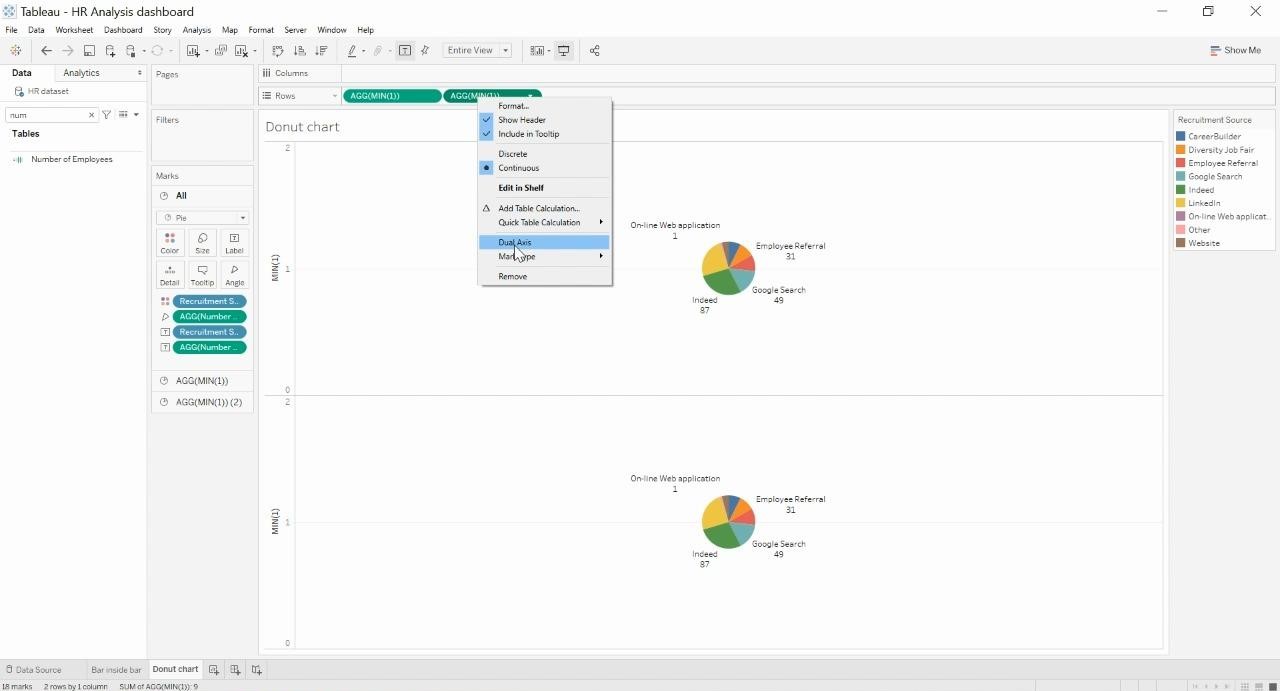The image size is (1280, 691).
Task: Click the Tooltip card in Marks
Action: [x=202, y=275]
